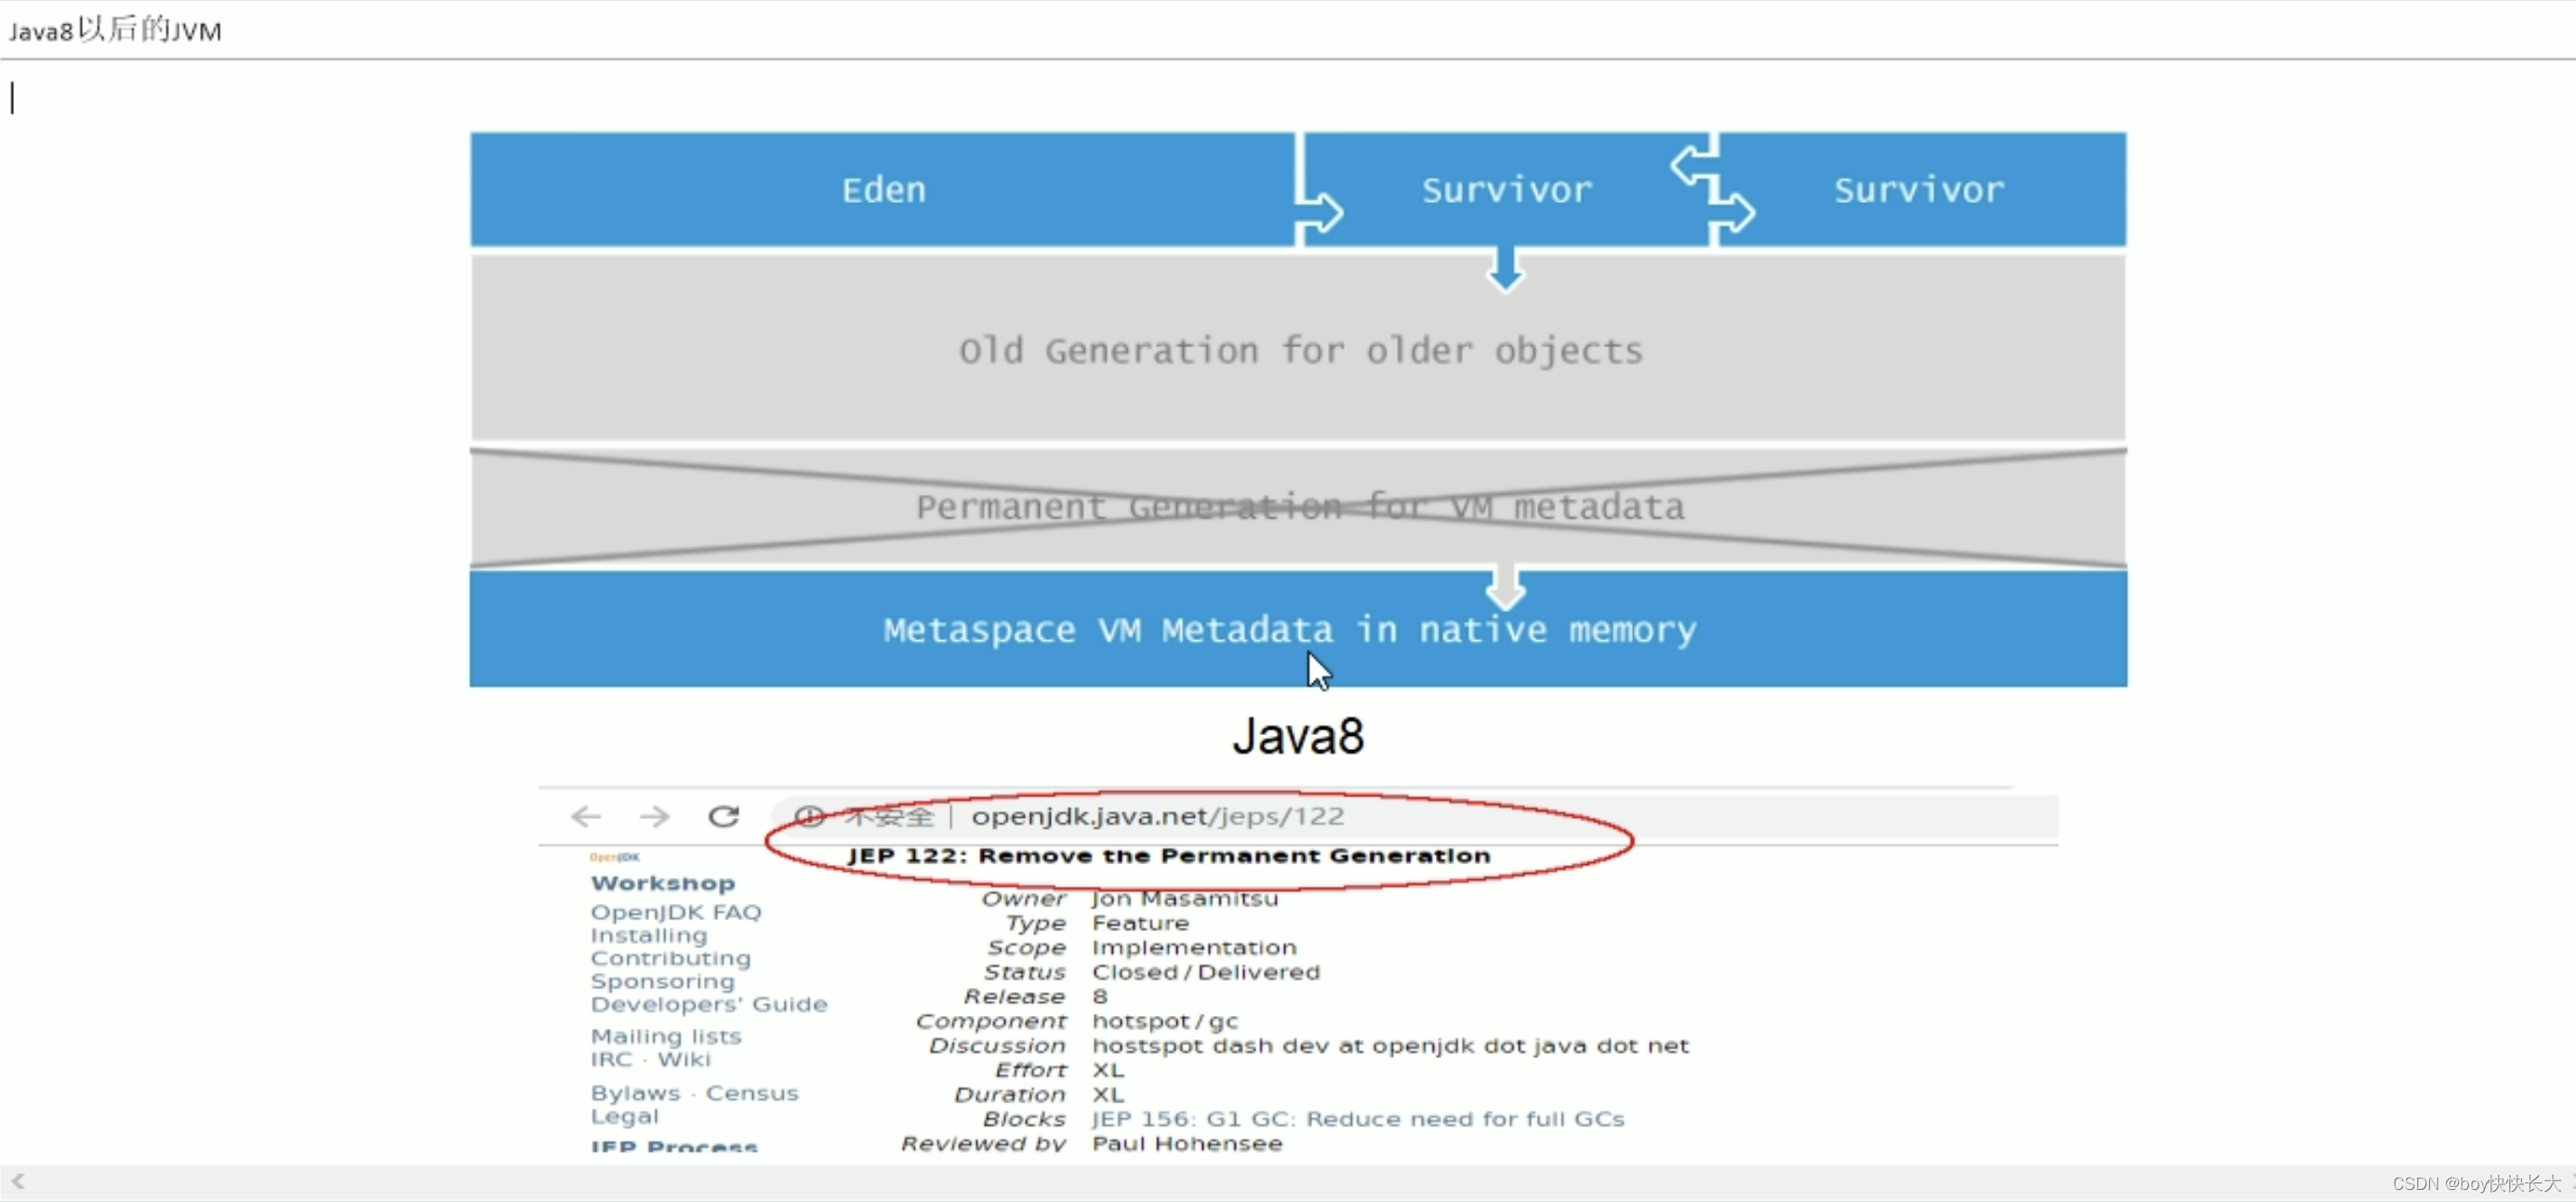Open the Census link
Image resolution: width=2576 pixels, height=1202 pixels.
[752, 1093]
